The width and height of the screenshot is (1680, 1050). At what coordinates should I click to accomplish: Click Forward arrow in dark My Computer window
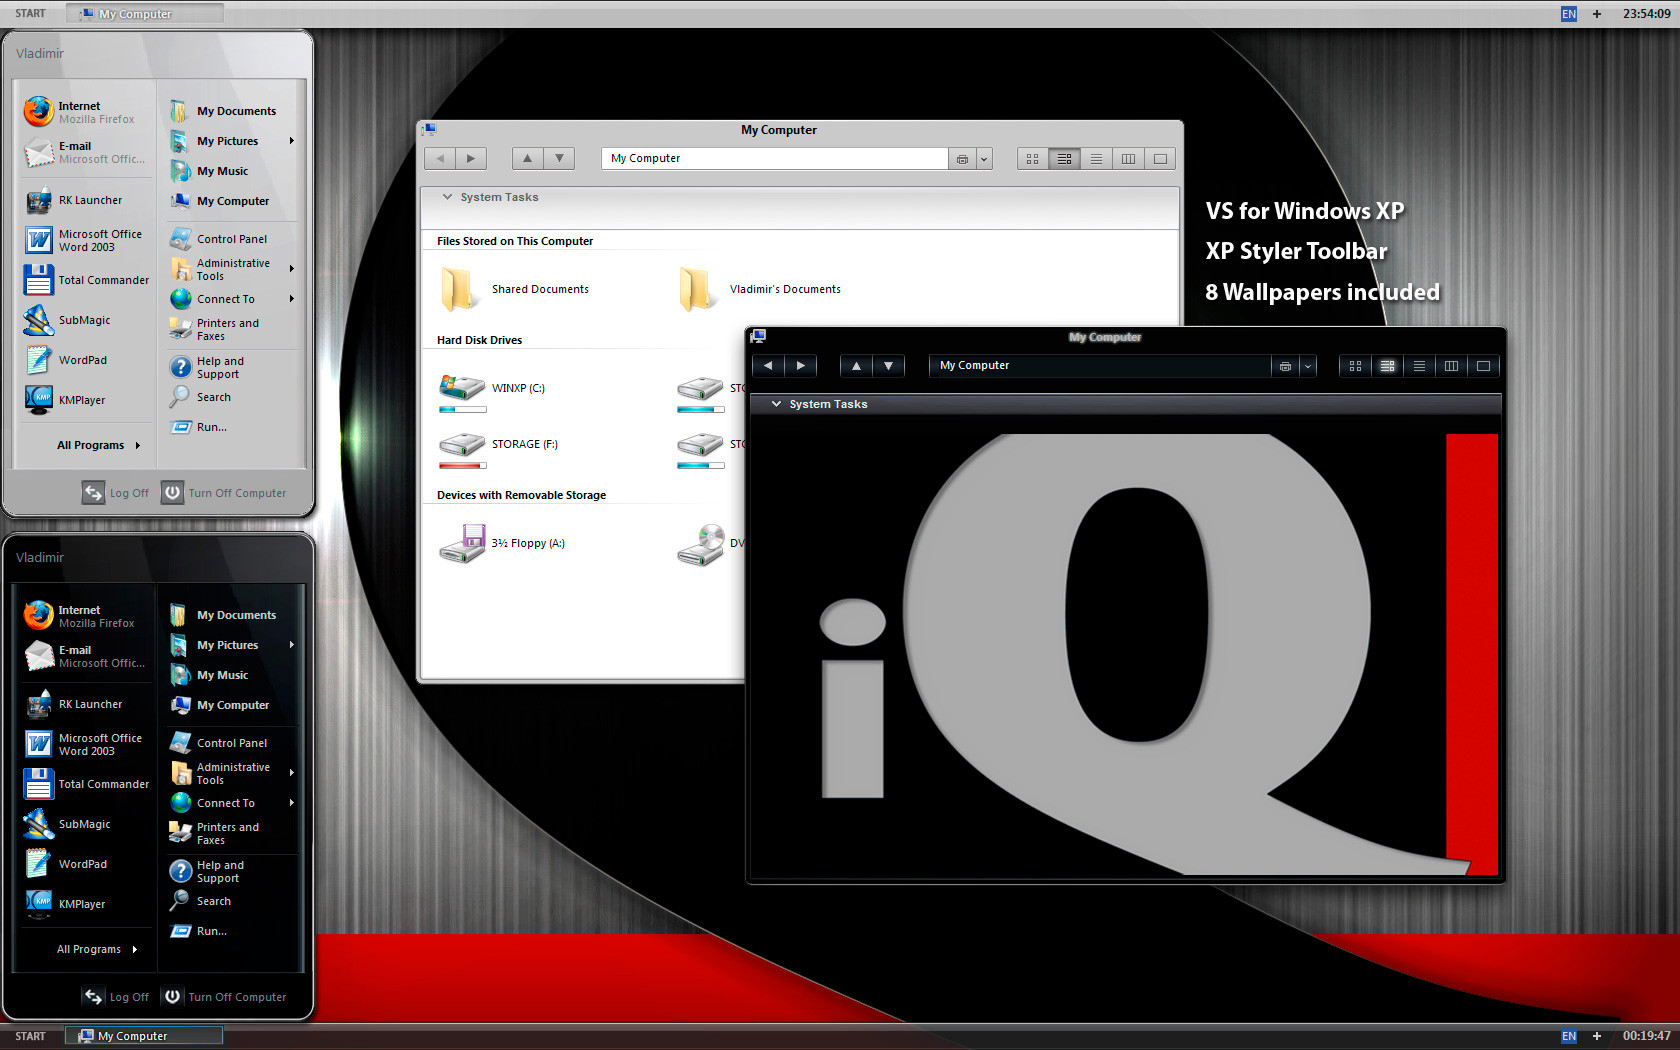800,365
